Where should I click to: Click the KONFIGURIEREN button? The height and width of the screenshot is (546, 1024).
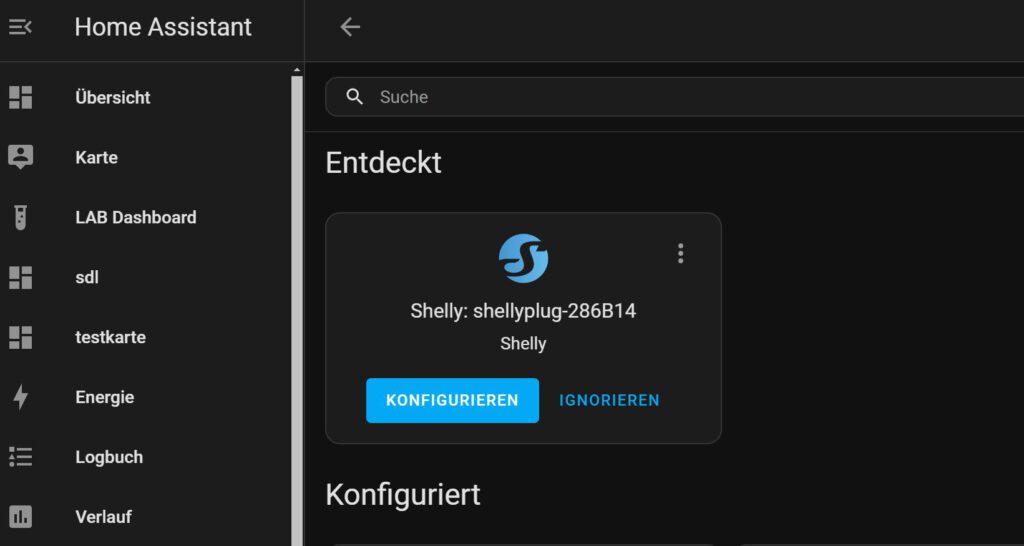453,400
